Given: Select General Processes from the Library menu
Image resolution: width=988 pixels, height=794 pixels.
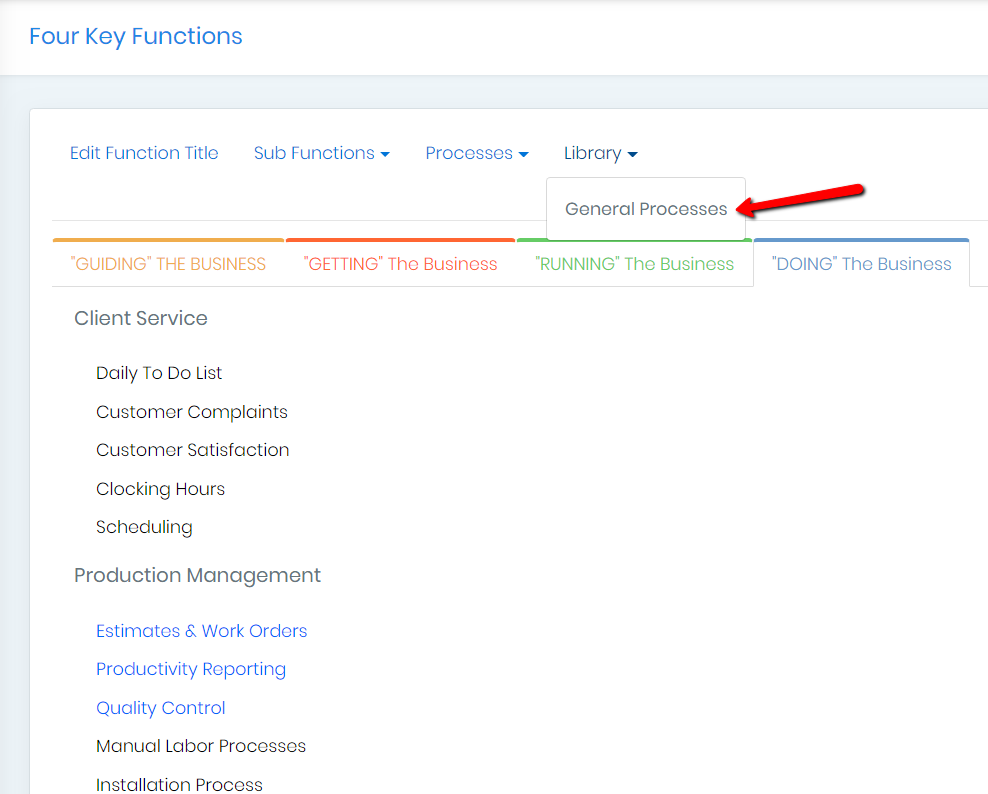Looking at the screenshot, I should pyautogui.click(x=645, y=209).
